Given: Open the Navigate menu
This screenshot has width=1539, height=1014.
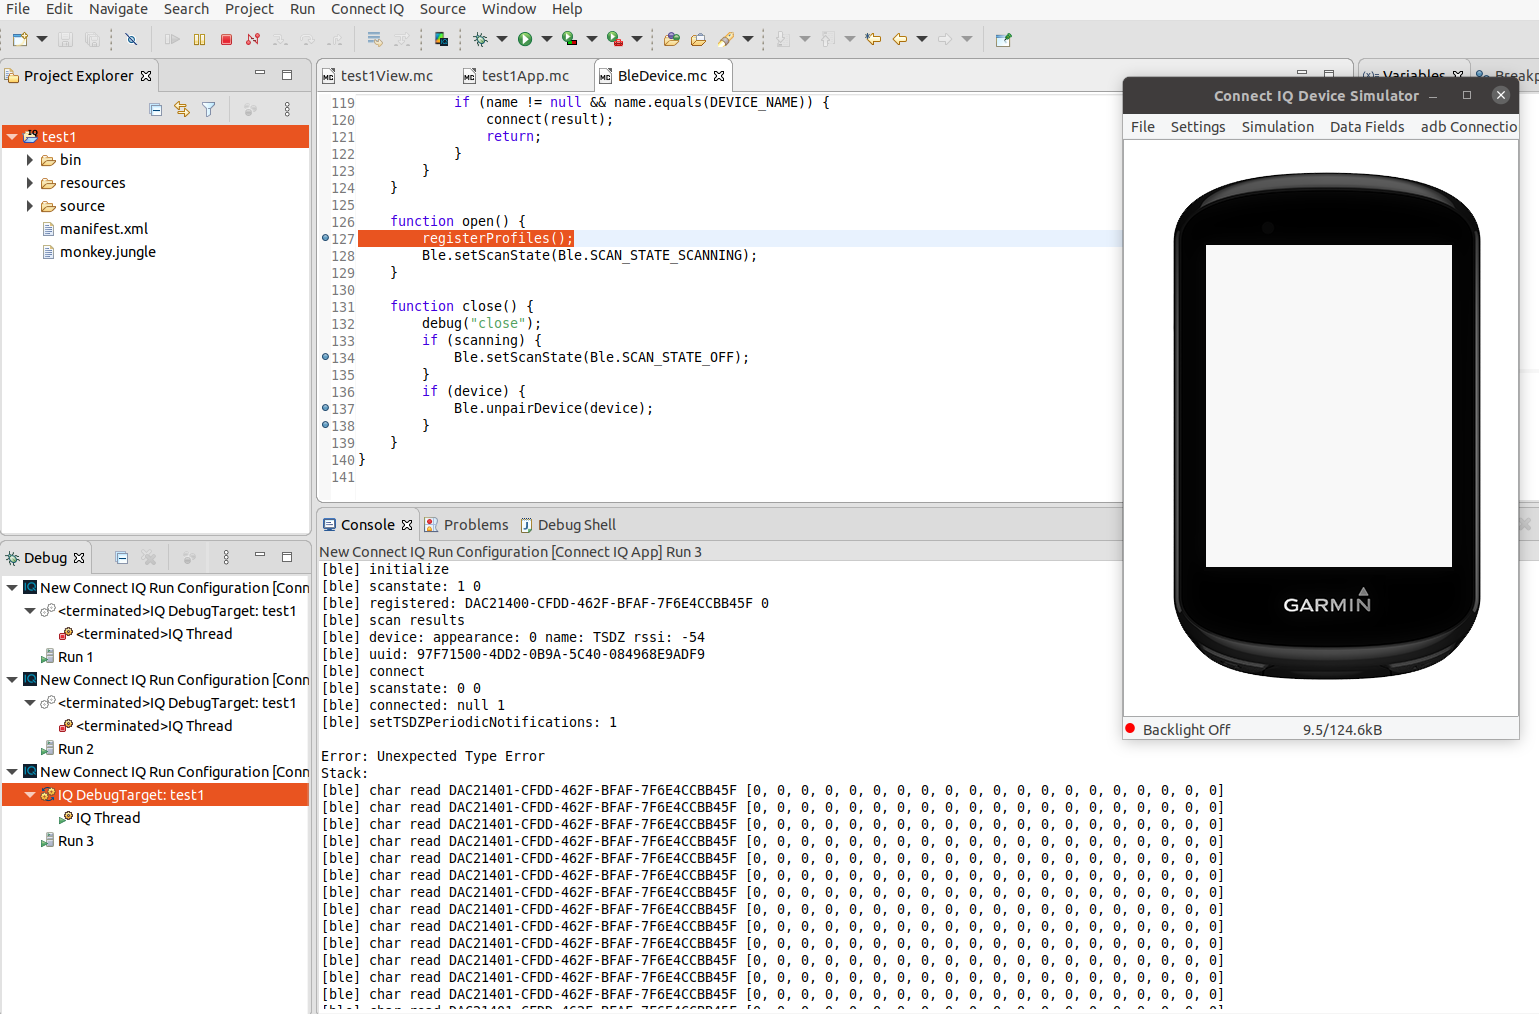Looking at the screenshot, I should tap(118, 9).
